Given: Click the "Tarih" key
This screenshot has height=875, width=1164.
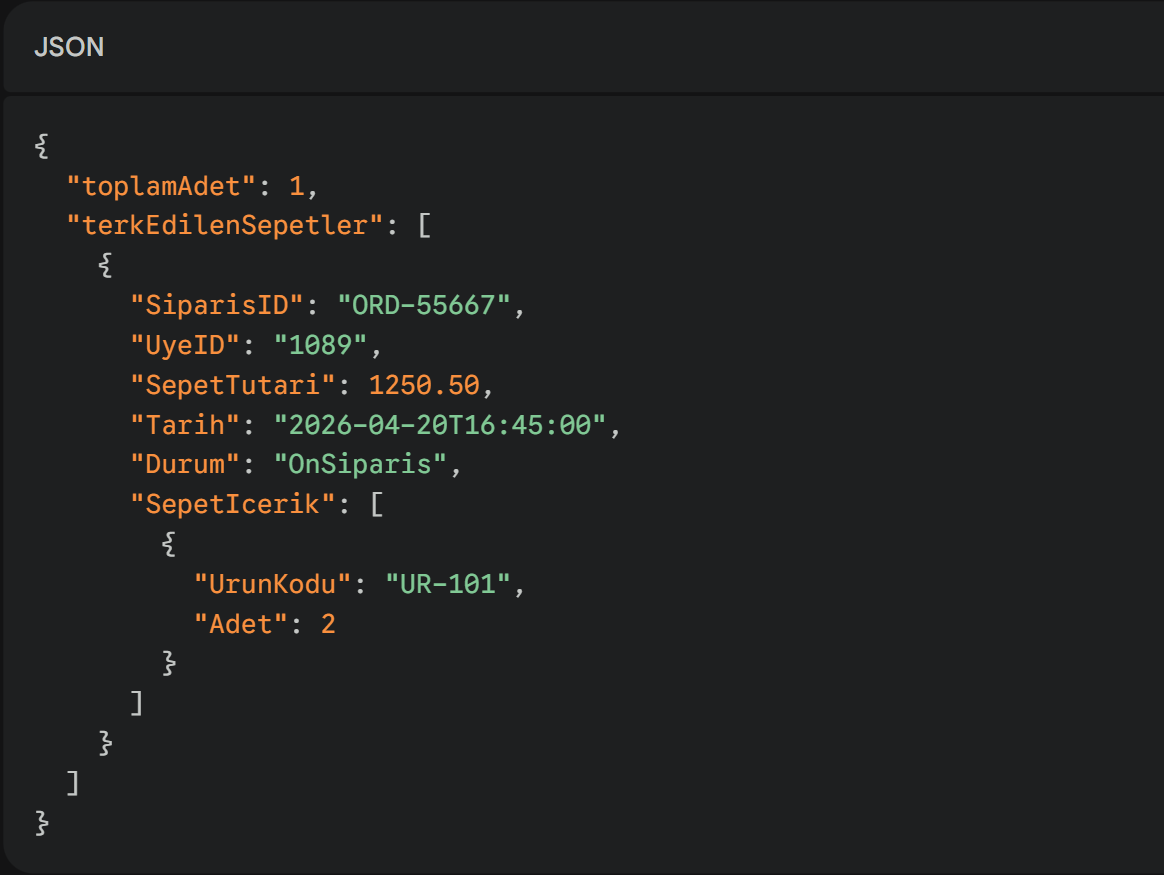Looking at the screenshot, I should click(185, 425).
